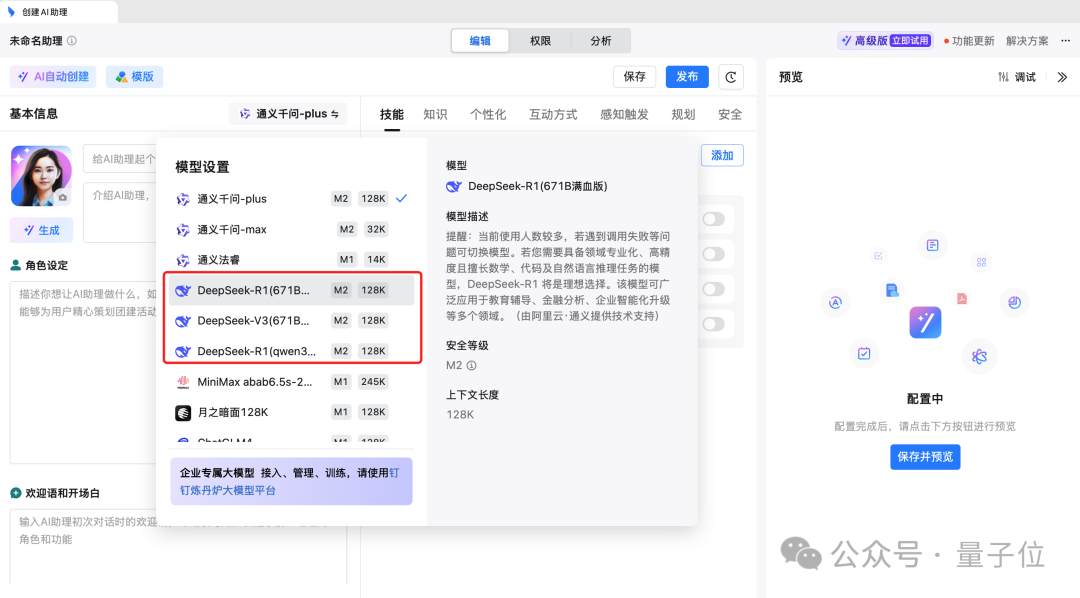Image resolution: width=1080 pixels, height=598 pixels.
Task: Click the blue 发布 publish button
Action: pos(687,77)
